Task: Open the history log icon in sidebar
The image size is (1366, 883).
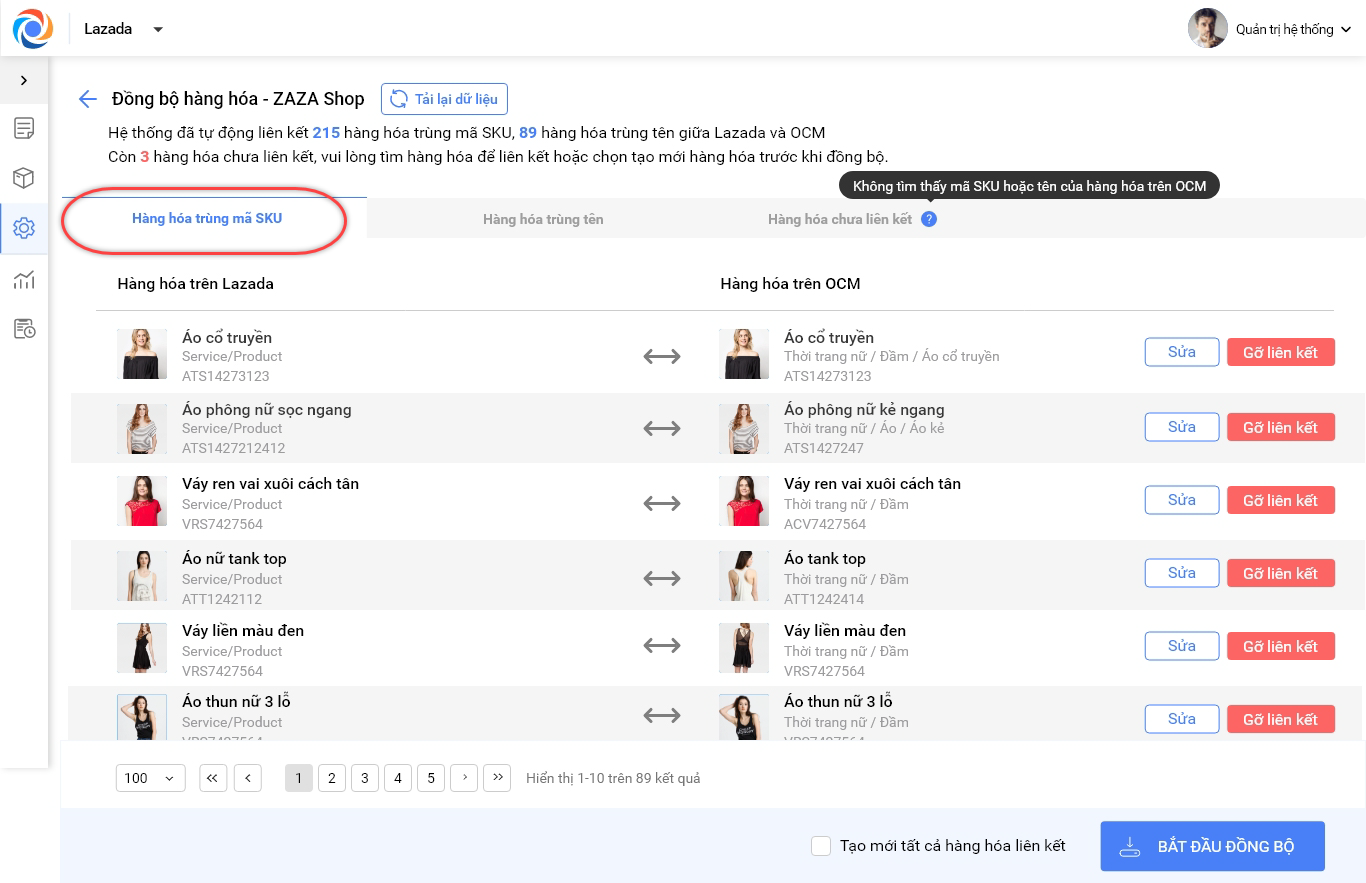Action: pyautogui.click(x=24, y=329)
